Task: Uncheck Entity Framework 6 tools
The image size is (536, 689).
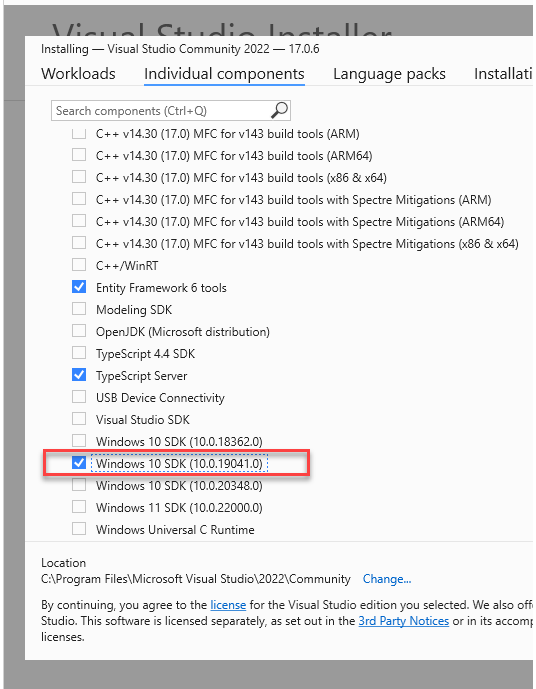Action: [x=79, y=287]
